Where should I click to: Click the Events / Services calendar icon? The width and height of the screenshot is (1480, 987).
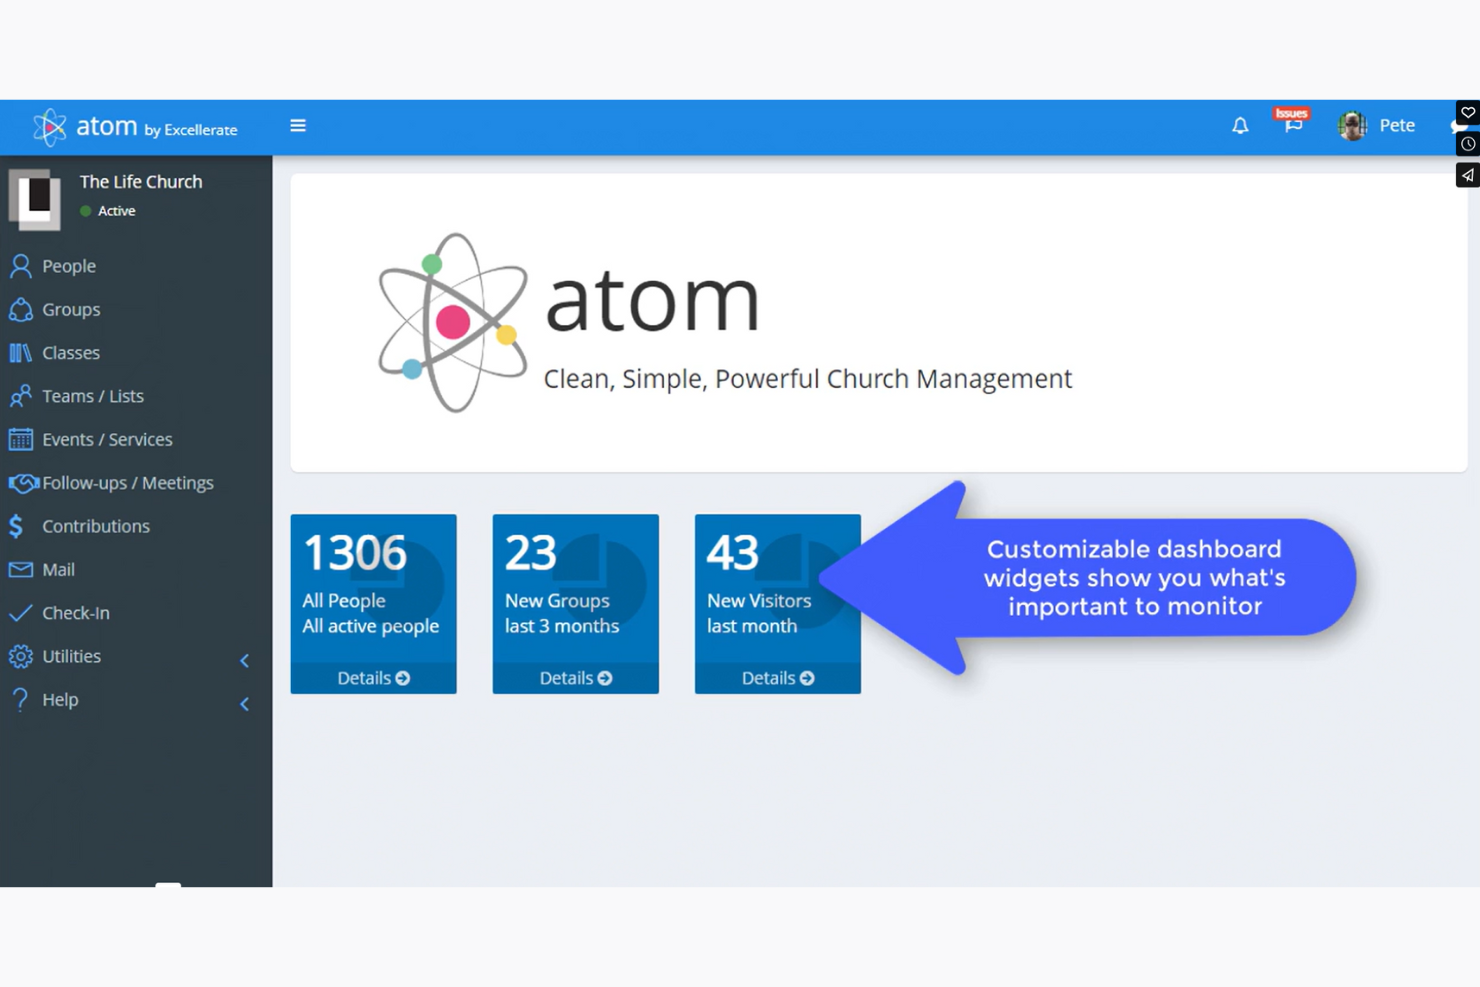[x=20, y=439]
